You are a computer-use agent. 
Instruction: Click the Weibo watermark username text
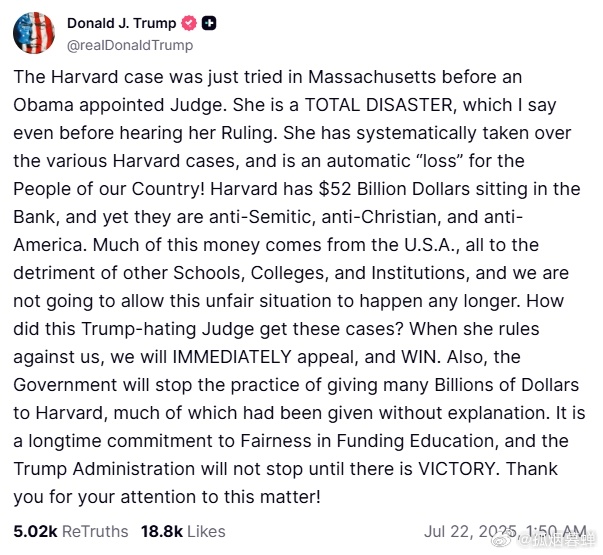(x=557, y=541)
